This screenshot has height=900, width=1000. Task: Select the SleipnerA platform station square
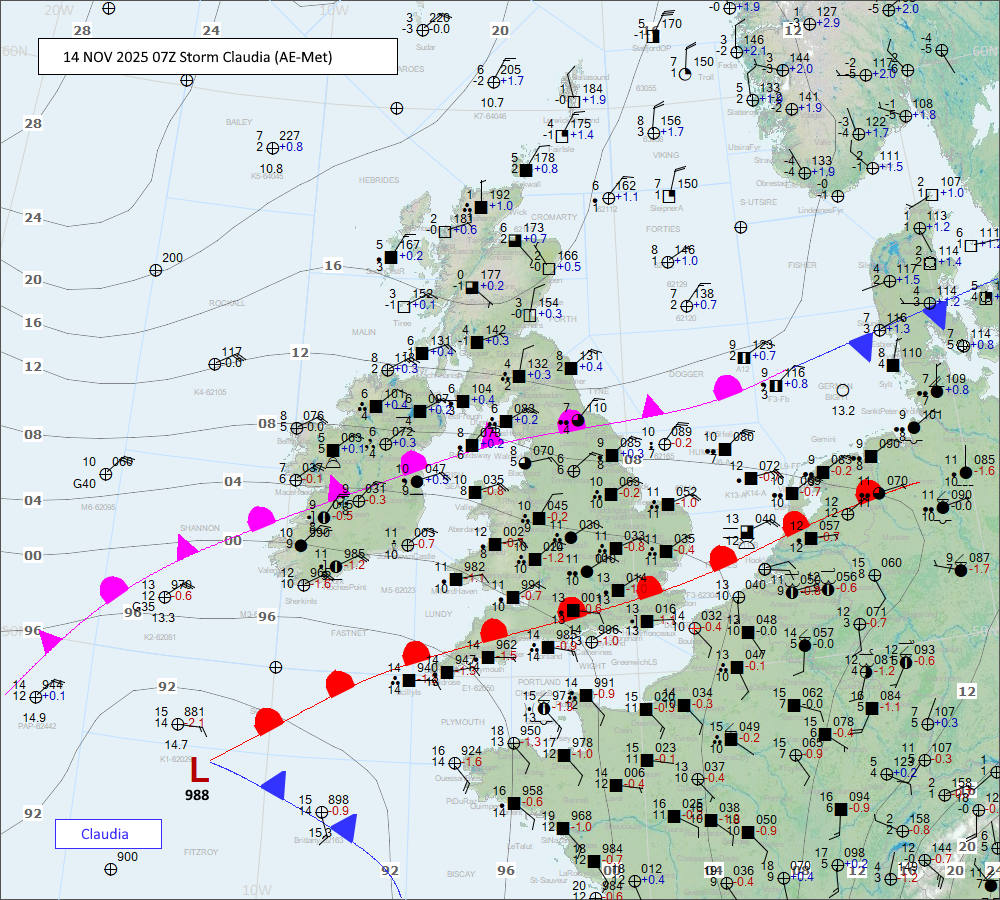click(x=667, y=196)
